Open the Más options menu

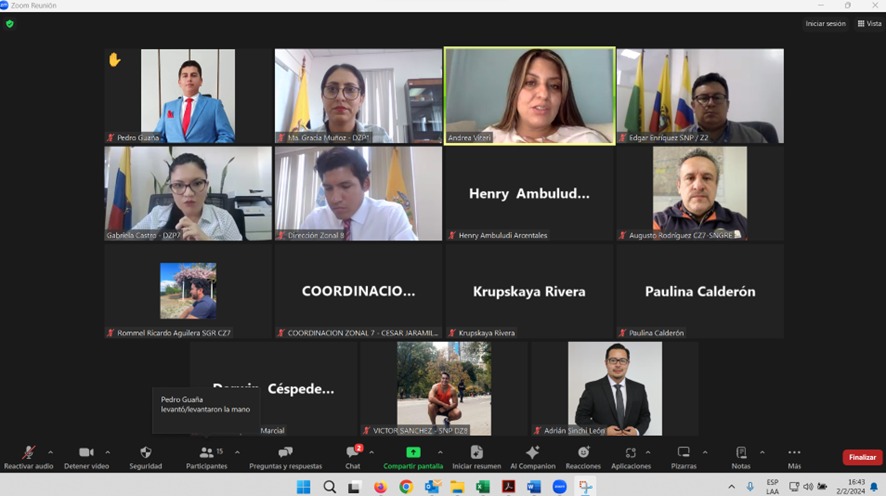794,453
